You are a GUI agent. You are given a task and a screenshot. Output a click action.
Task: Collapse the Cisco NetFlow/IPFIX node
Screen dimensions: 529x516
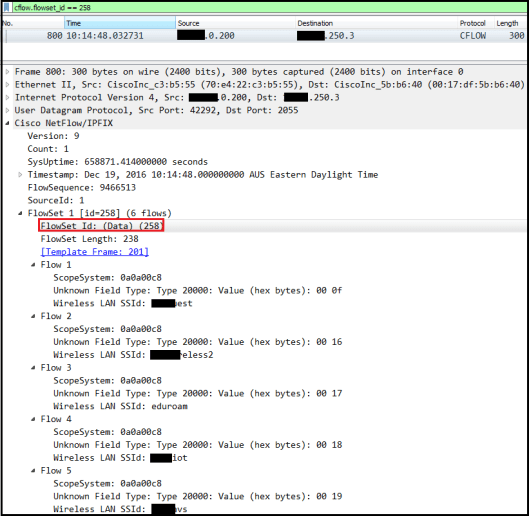(x=7, y=123)
